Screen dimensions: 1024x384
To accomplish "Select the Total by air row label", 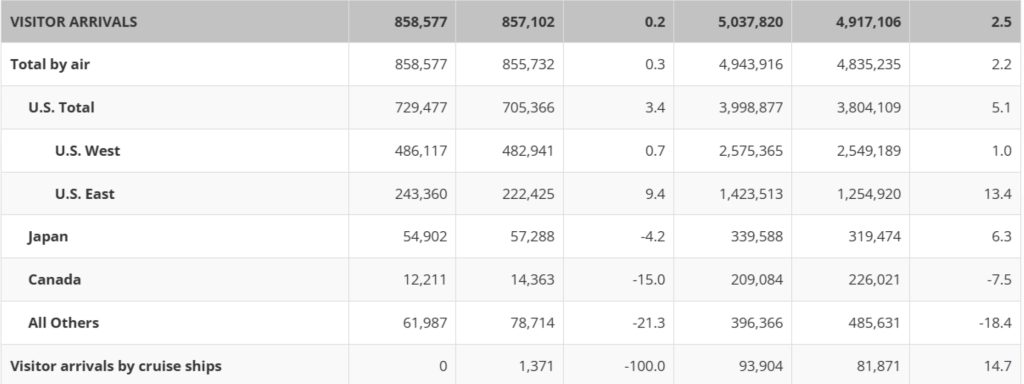I will 50,64.
